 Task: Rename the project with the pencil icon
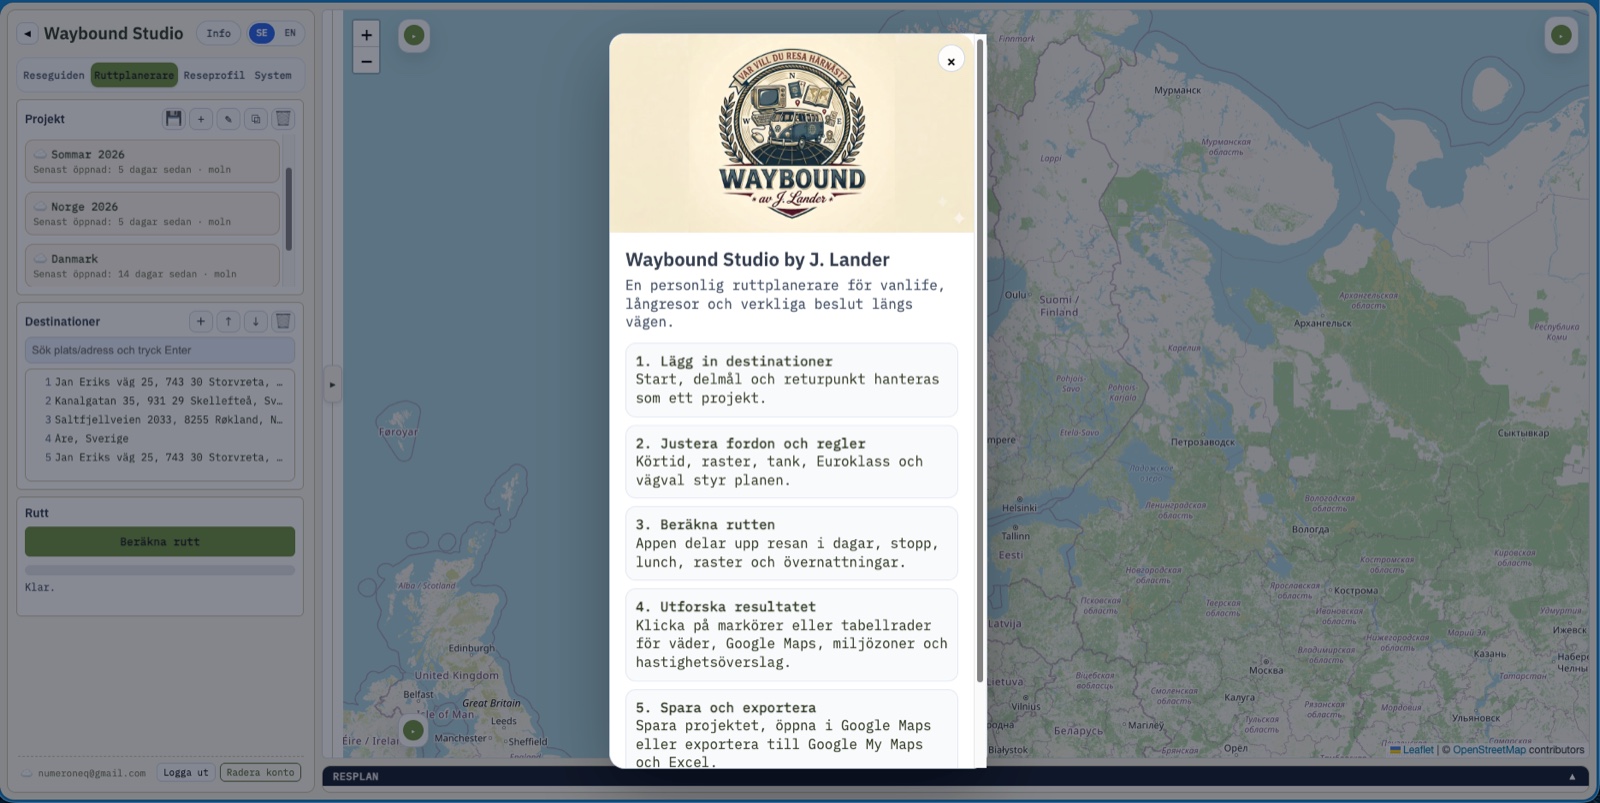point(228,119)
